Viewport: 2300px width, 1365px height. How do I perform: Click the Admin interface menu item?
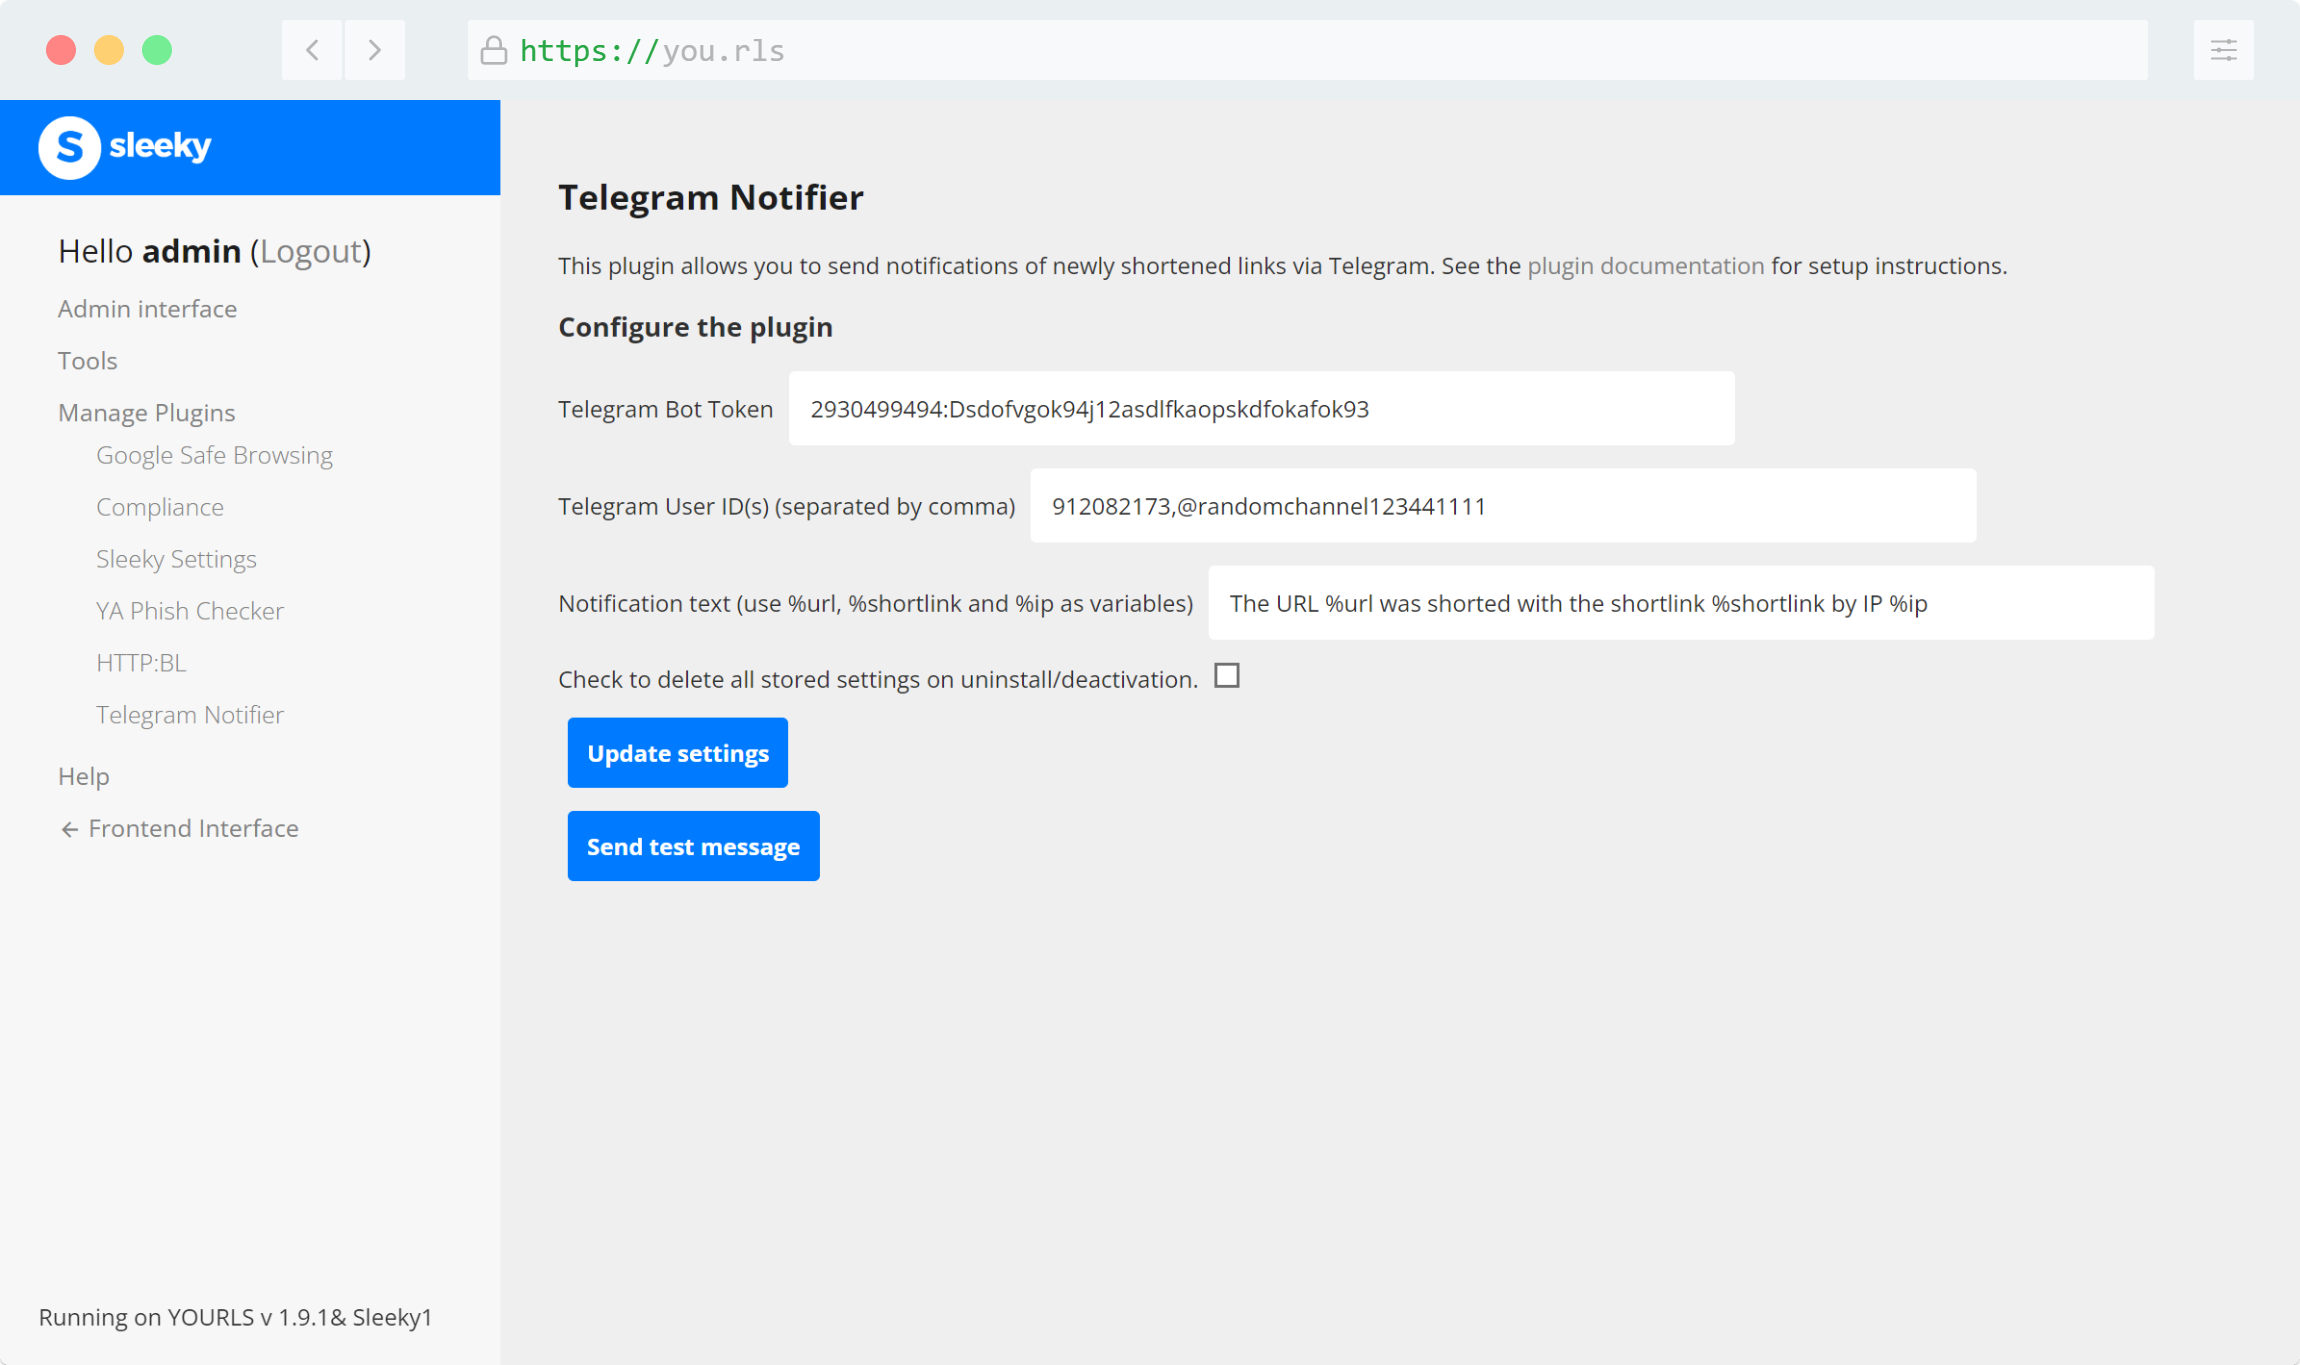point(146,307)
